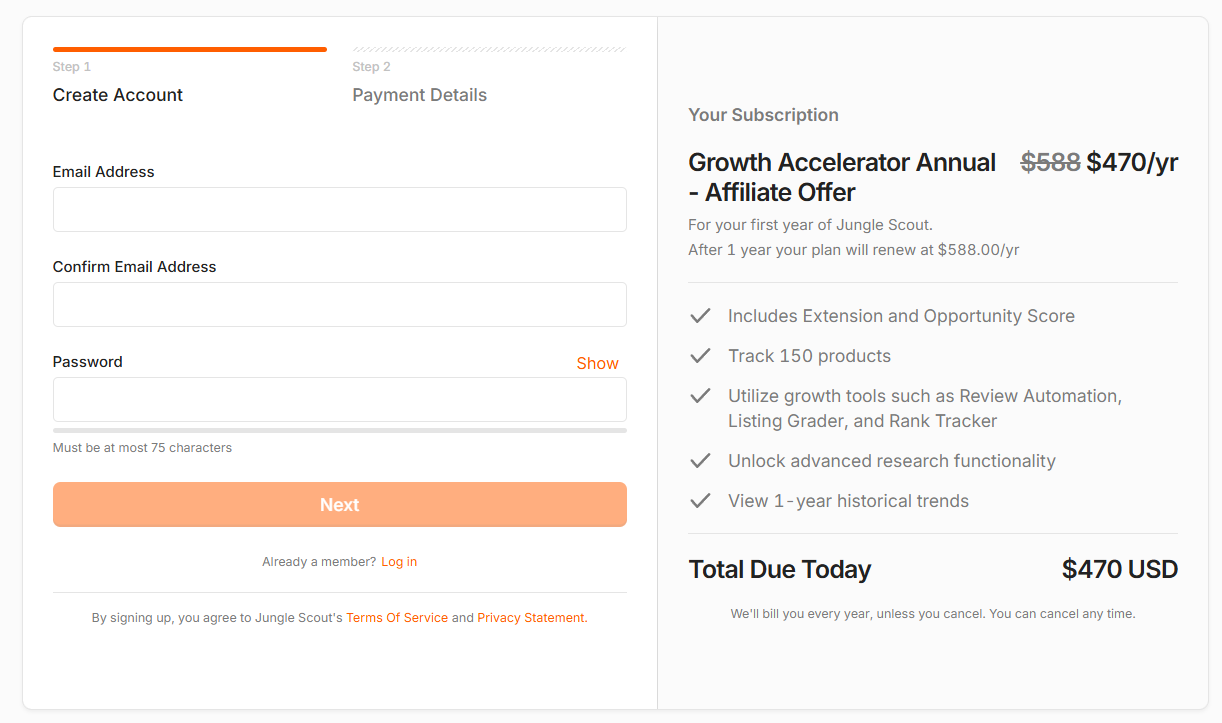Click the Email Address input field
1222x723 pixels.
pos(339,210)
